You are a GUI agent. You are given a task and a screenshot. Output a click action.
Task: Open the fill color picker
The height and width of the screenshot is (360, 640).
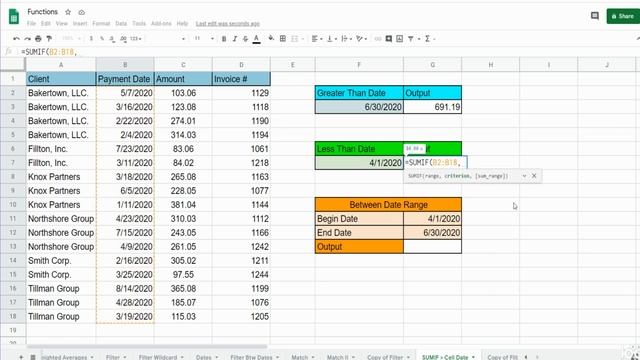coord(271,38)
